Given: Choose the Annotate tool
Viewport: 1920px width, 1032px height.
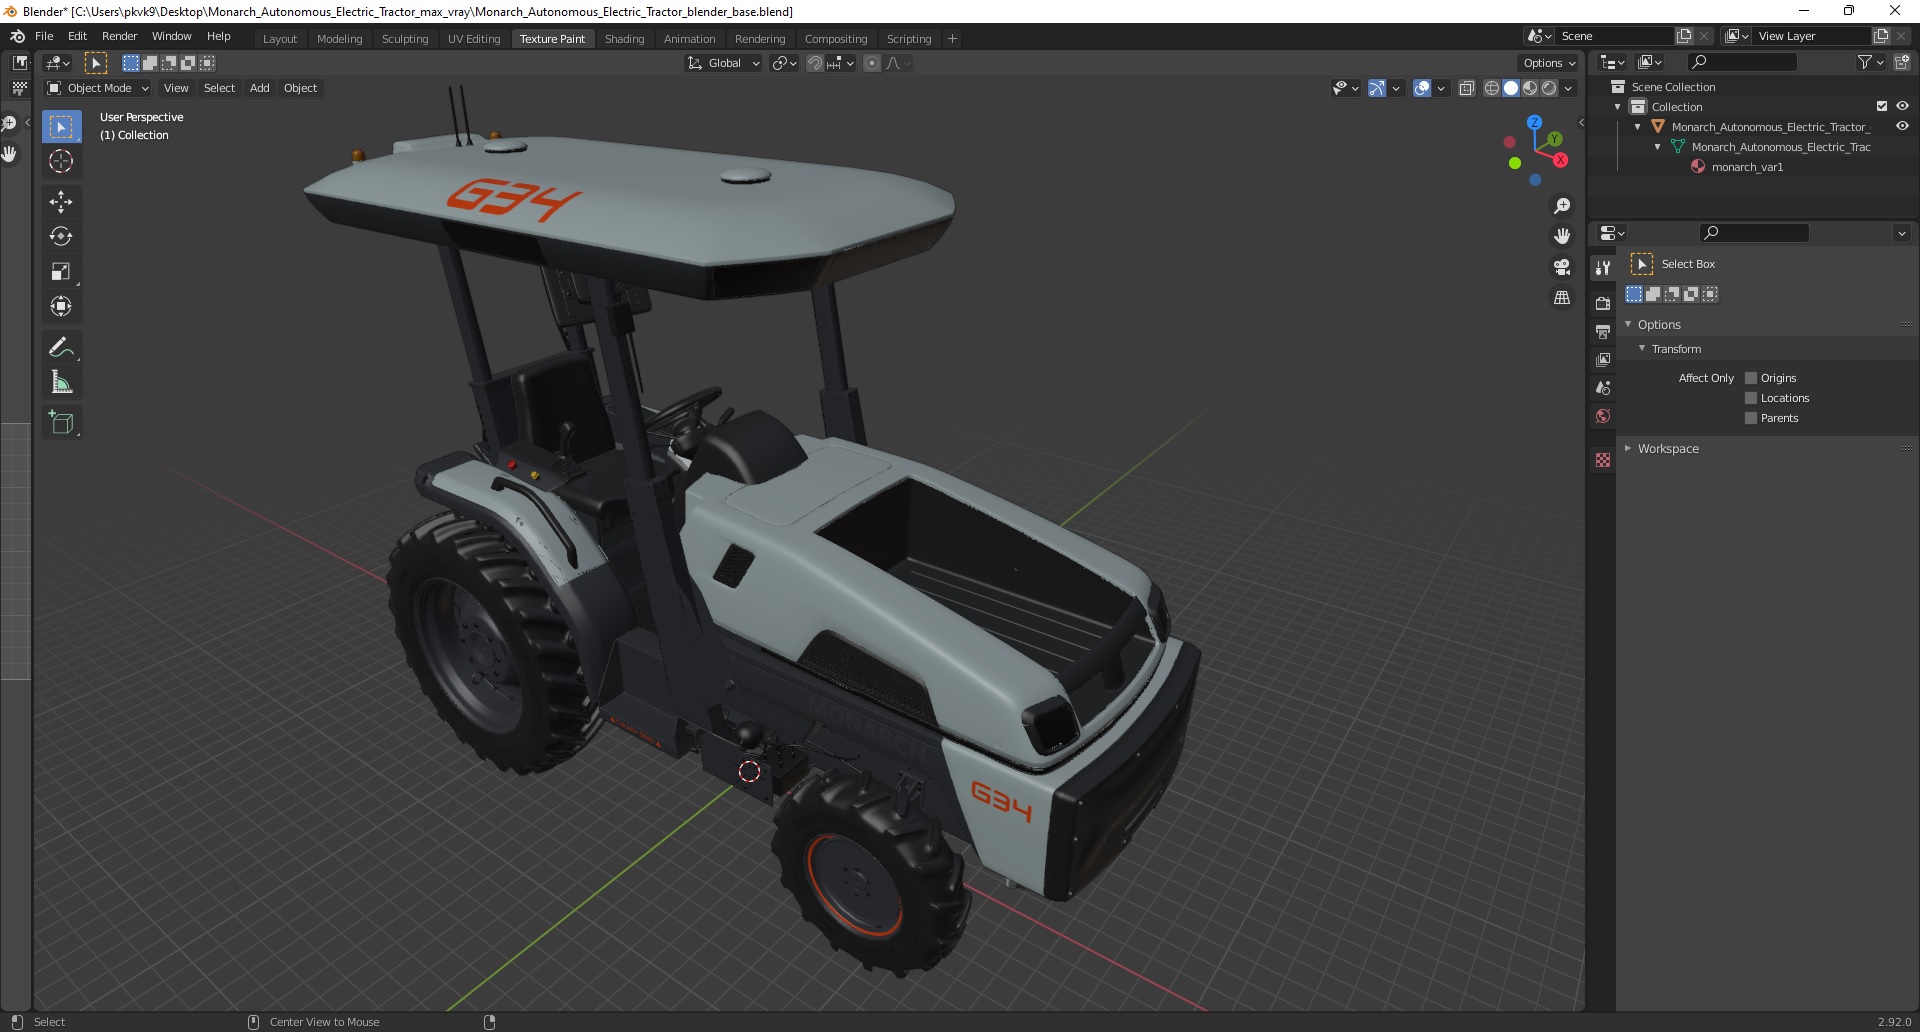Looking at the screenshot, I should pos(61,348).
